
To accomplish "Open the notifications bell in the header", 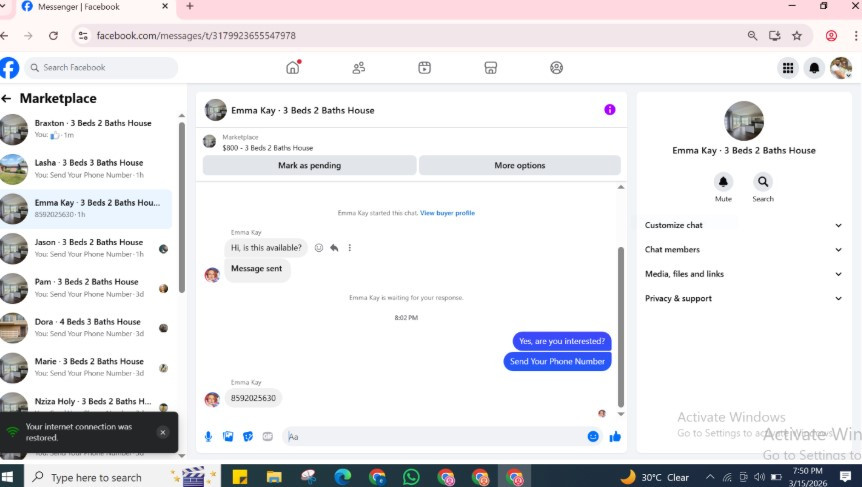I will point(814,68).
